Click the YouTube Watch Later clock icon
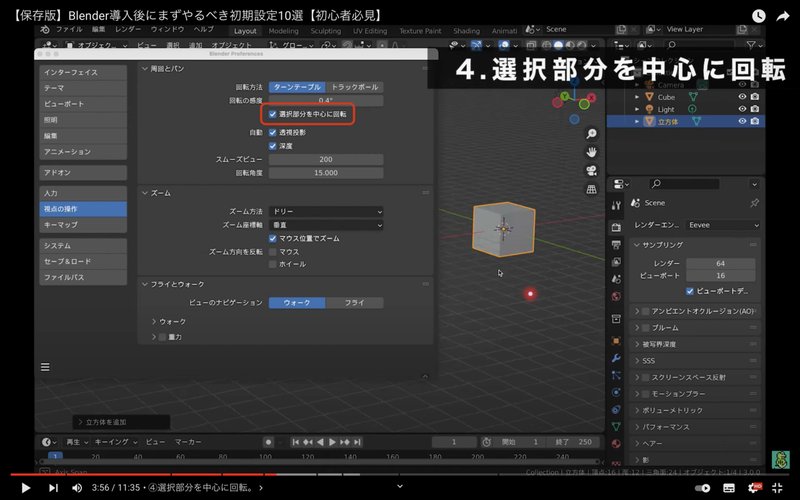The height and width of the screenshot is (500, 800). (759, 16)
